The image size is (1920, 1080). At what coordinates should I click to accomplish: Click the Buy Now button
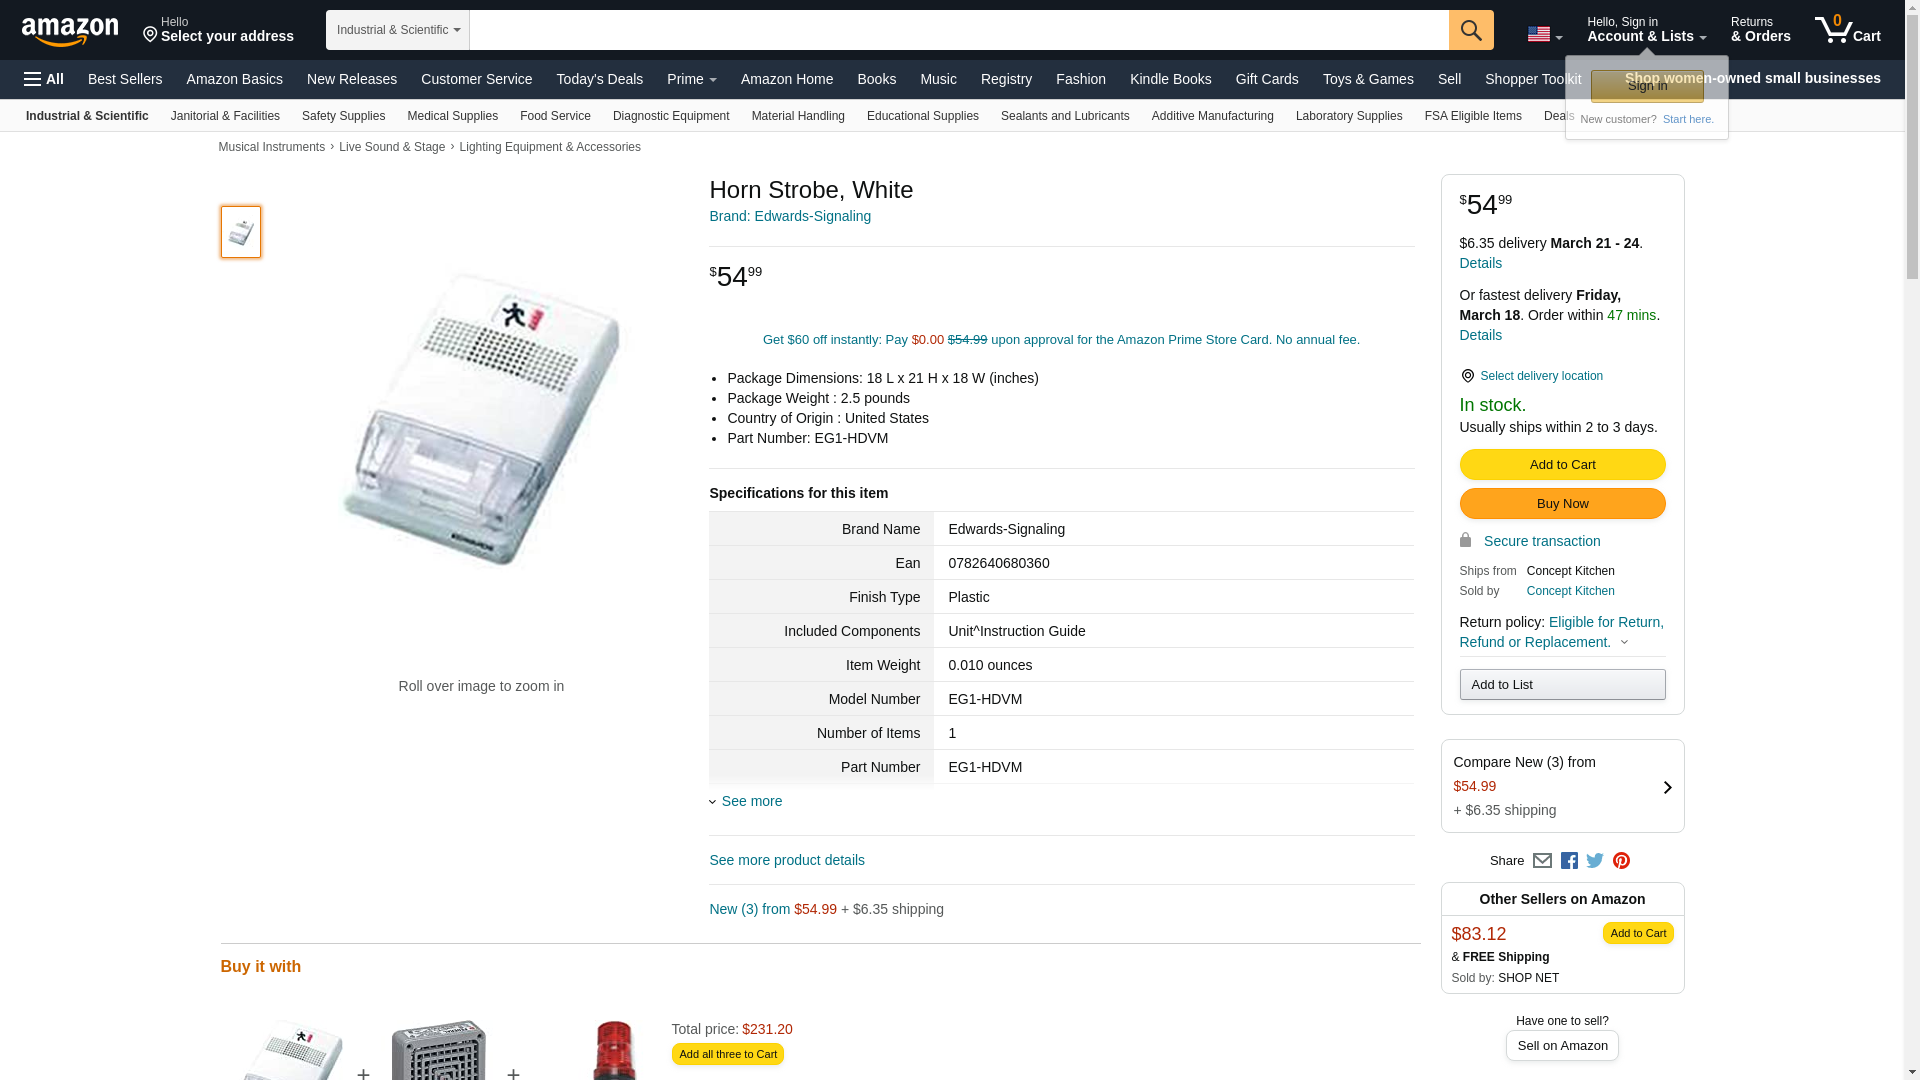pos(1562,503)
